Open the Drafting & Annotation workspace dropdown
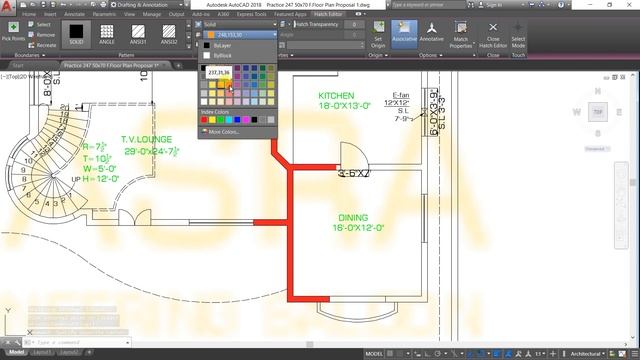640x360 pixels. tap(147, 5)
